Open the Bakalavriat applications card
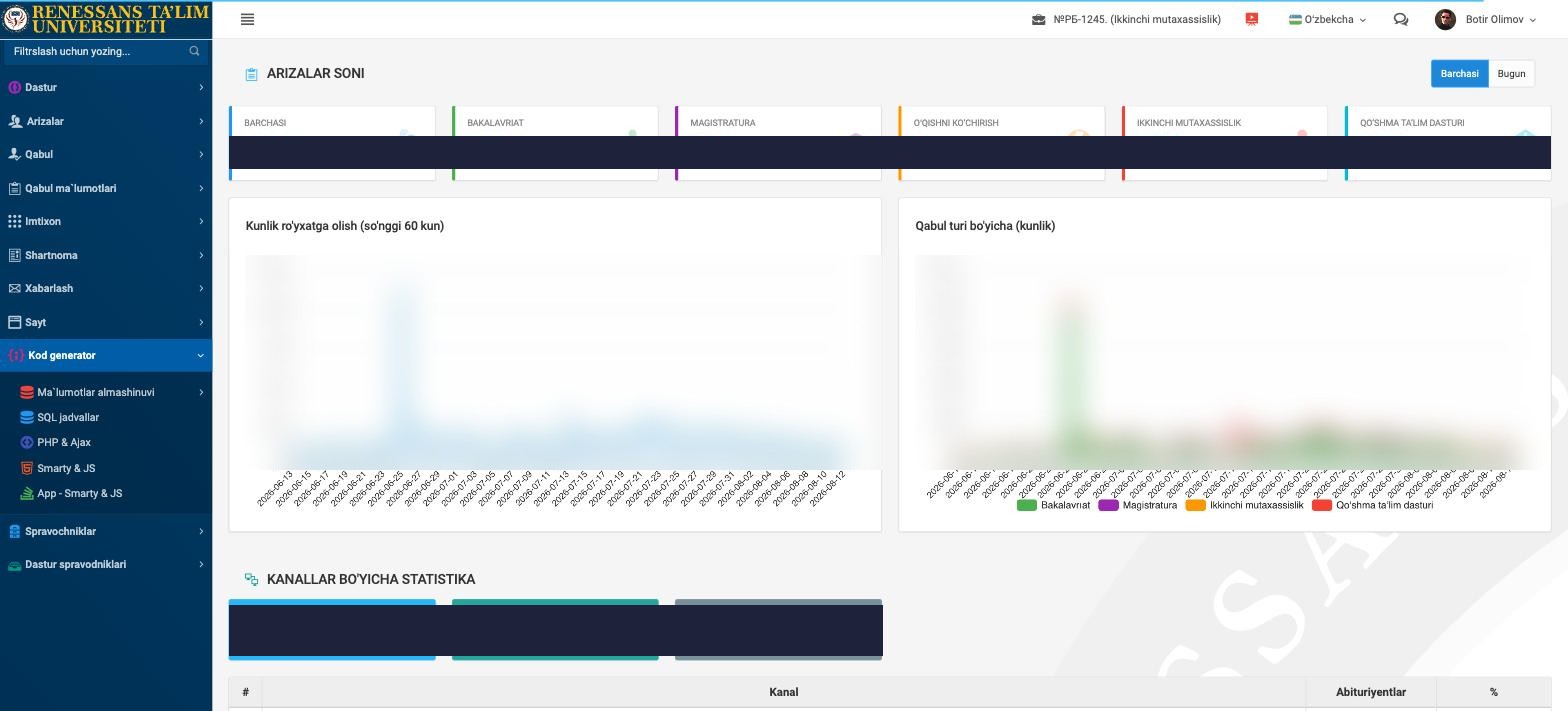 pos(555,143)
